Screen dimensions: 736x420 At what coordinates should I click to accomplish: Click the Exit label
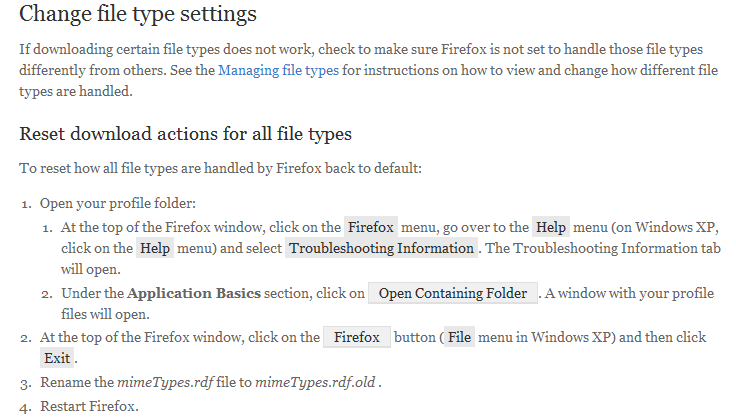click(57, 358)
